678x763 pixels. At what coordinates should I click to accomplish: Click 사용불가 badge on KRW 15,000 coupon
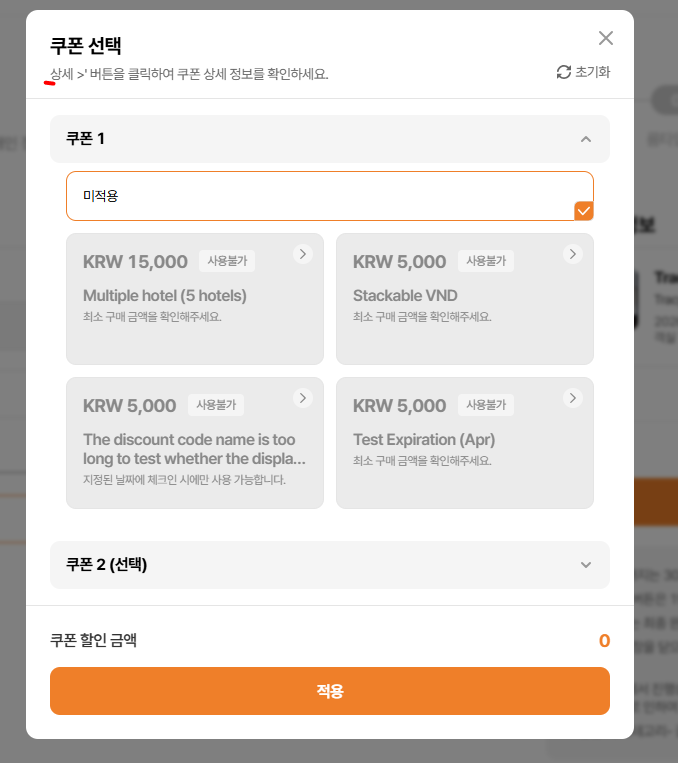pyautogui.click(x=227, y=261)
